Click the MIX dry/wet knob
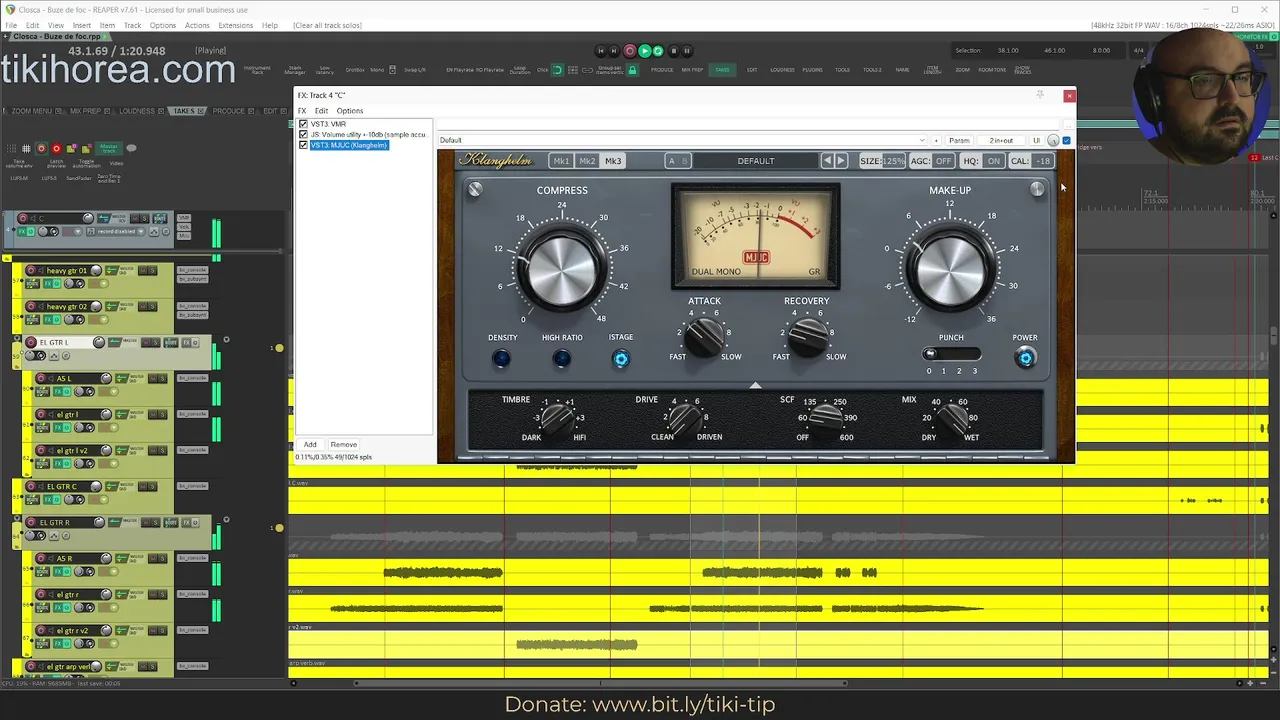 tap(950, 419)
